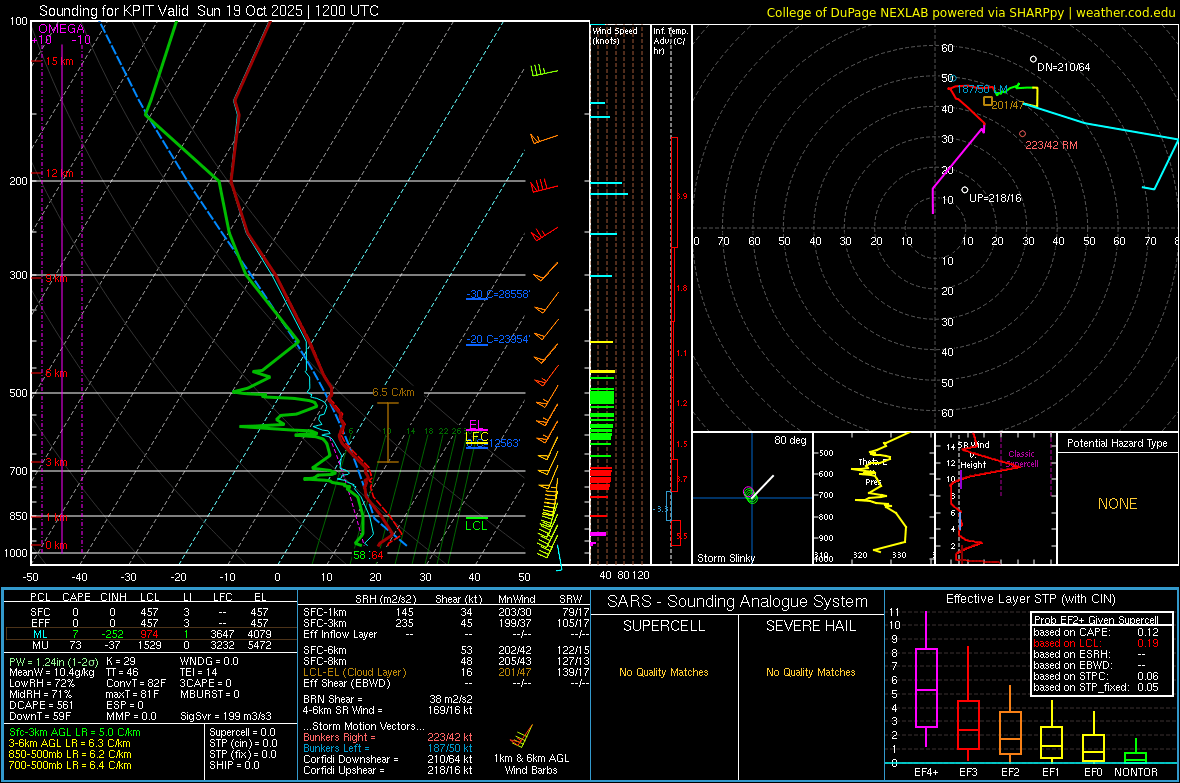1180x783 pixels.
Task: Click the 'Effective Layer STP (with CIN)' title
Action: [1030, 599]
